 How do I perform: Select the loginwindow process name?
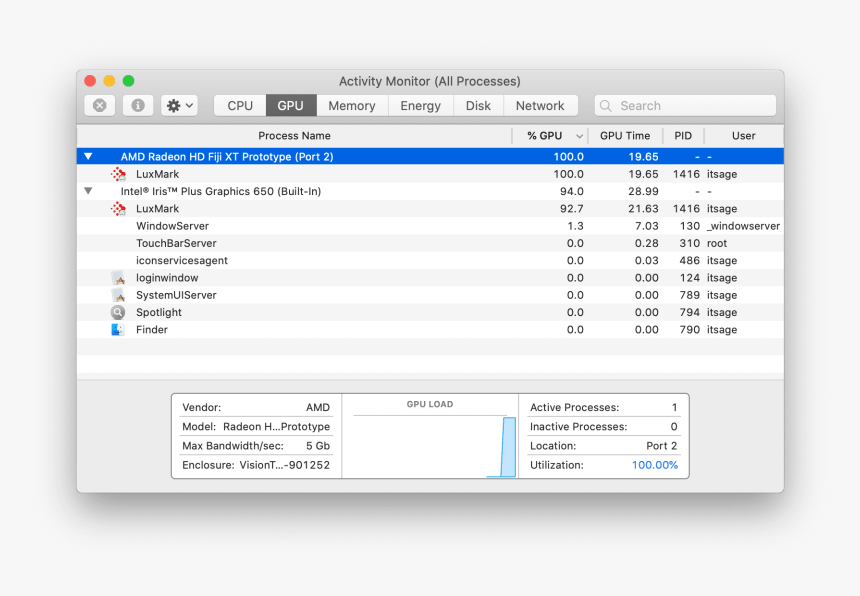pyautogui.click(x=167, y=278)
